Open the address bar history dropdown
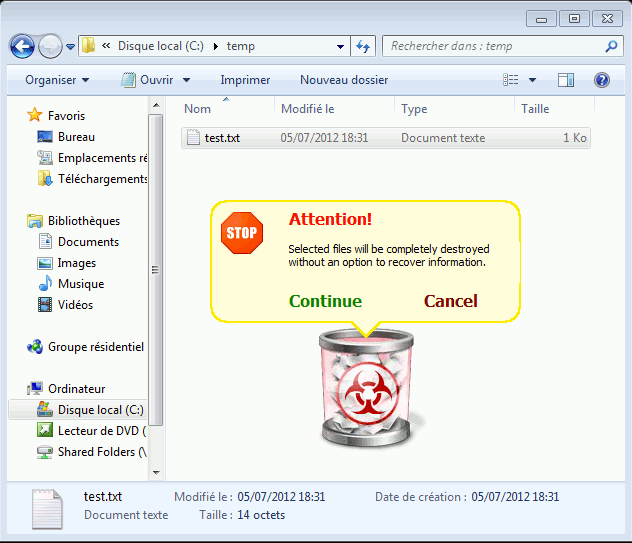The height and width of the screenshot is (543, 632). coord(341,46)
